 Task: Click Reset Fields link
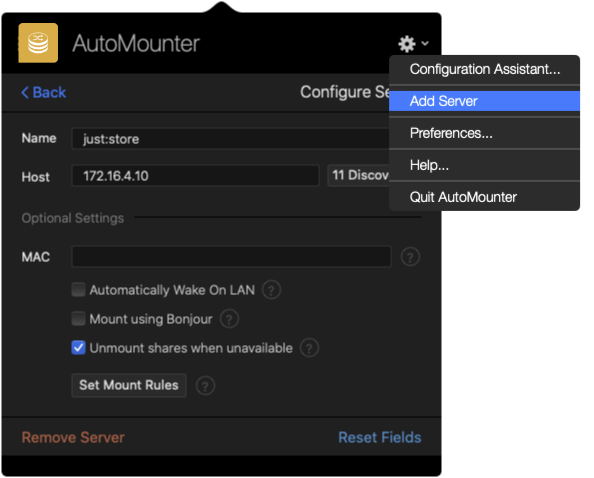(380, 437)
